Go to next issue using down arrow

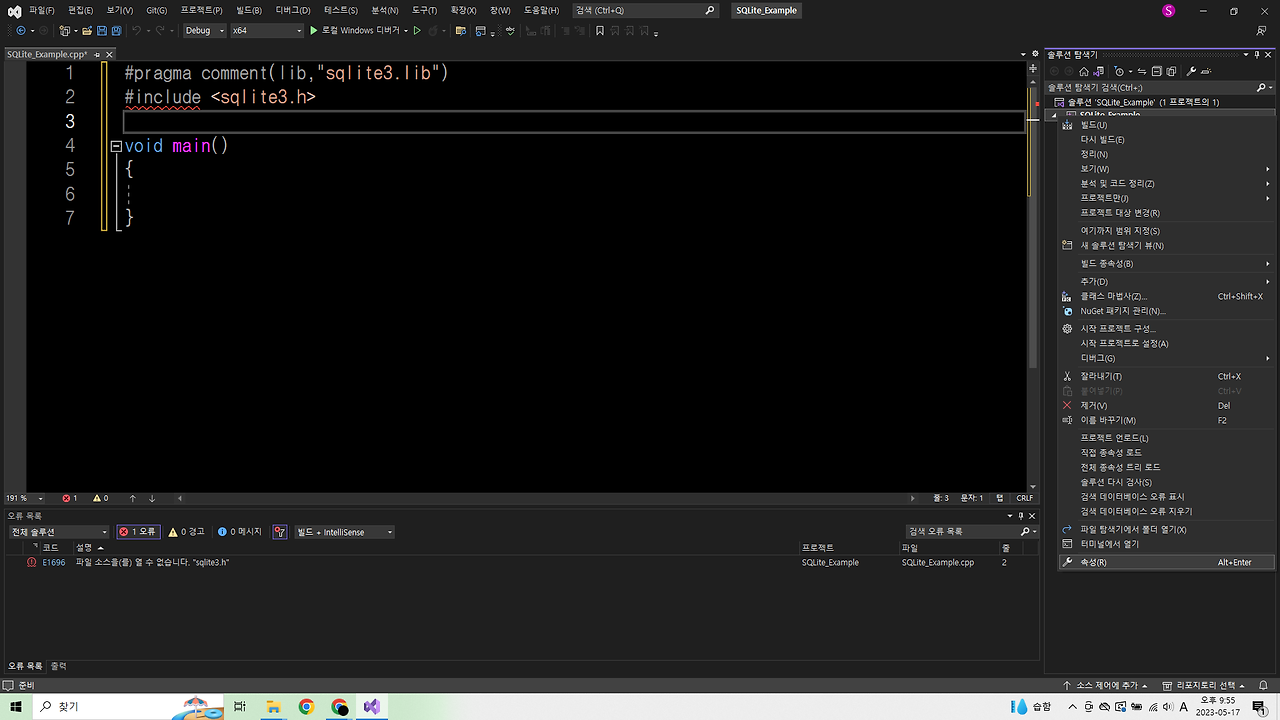tap(152, 498)
